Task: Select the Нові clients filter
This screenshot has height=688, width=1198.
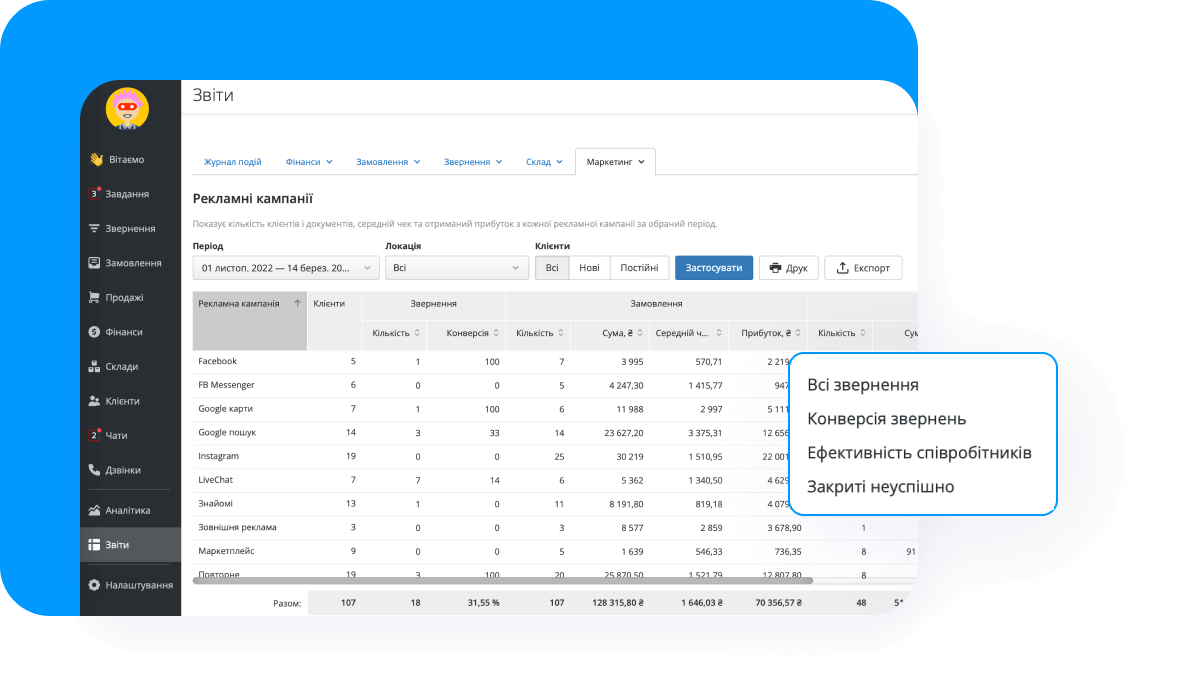Action: pos(590,267)
